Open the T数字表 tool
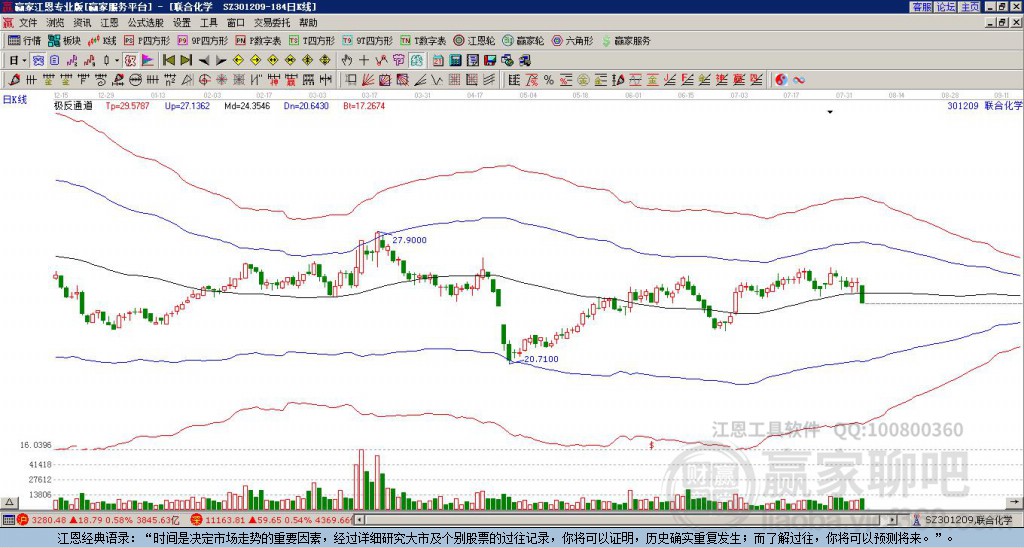The height and width of the screenshot is (548, 1024). pyautogui.click(x=423, y=40)
